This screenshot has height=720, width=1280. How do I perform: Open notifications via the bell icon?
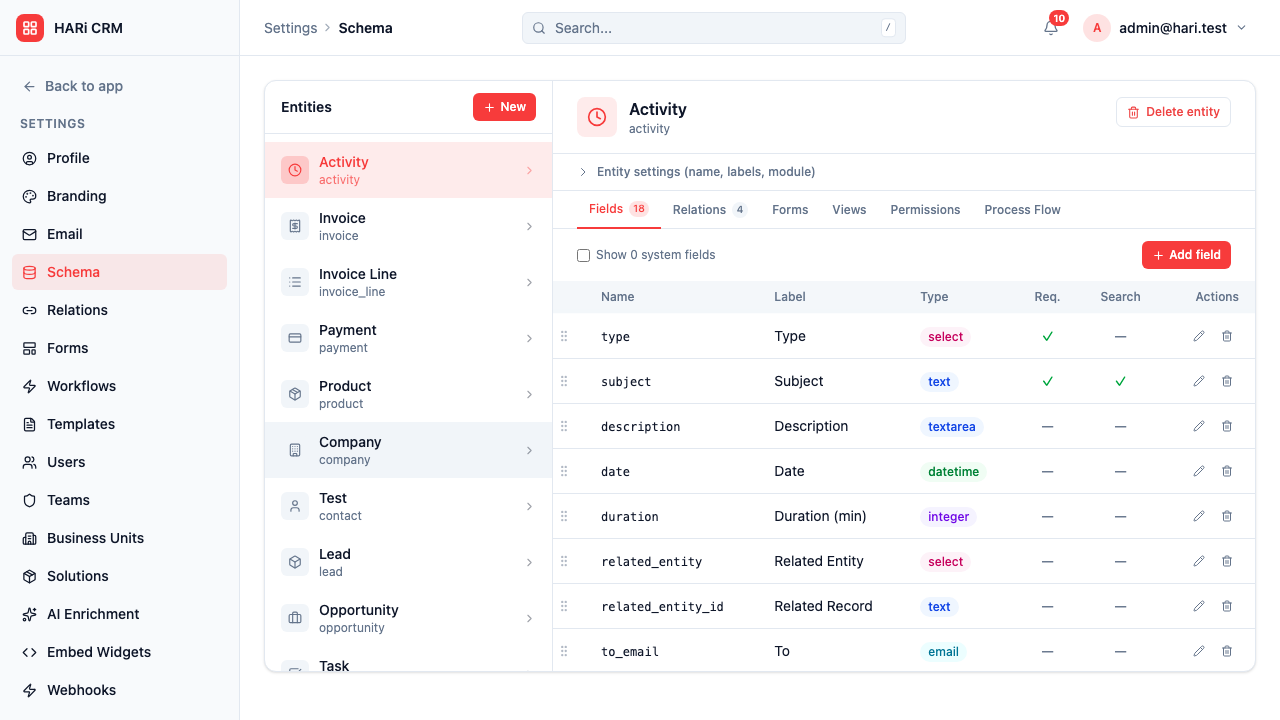pyautogui.click(x=1049, y=28)
